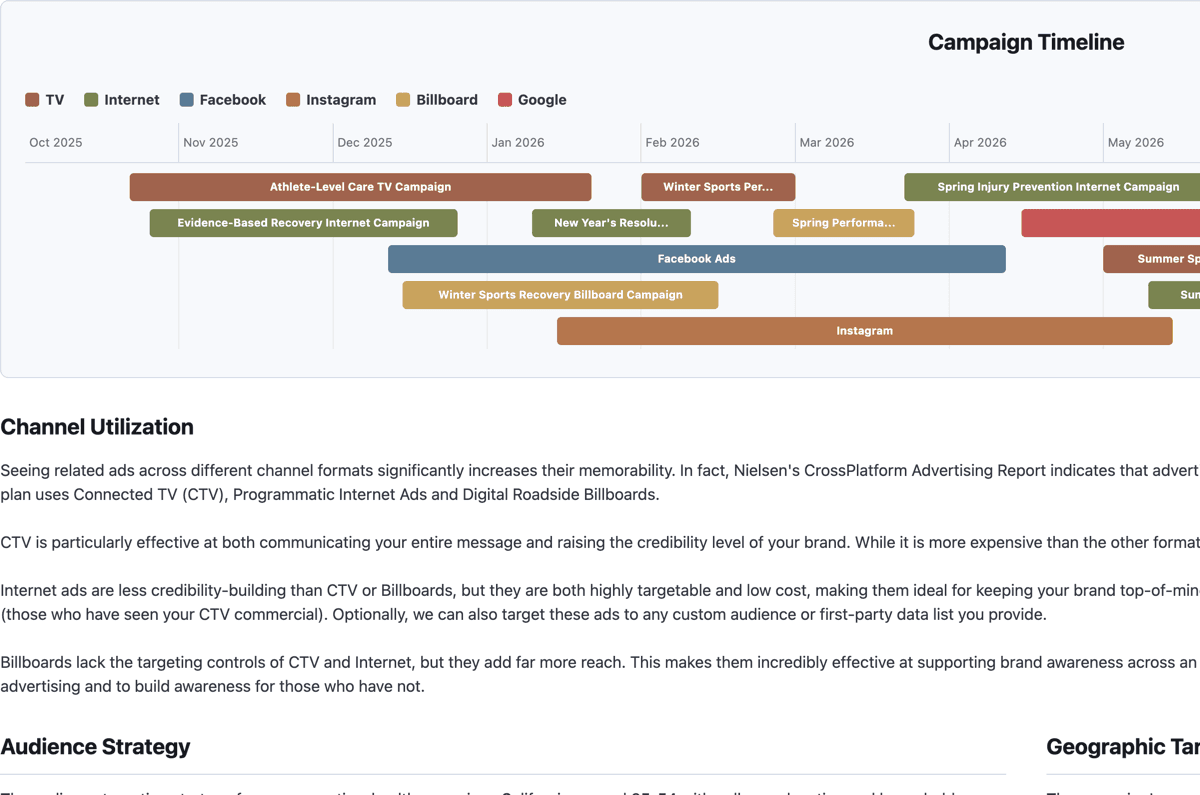Screen dimensions: 1200x795
Task: Click the Mar 2026 month marker
Action: 826,143
